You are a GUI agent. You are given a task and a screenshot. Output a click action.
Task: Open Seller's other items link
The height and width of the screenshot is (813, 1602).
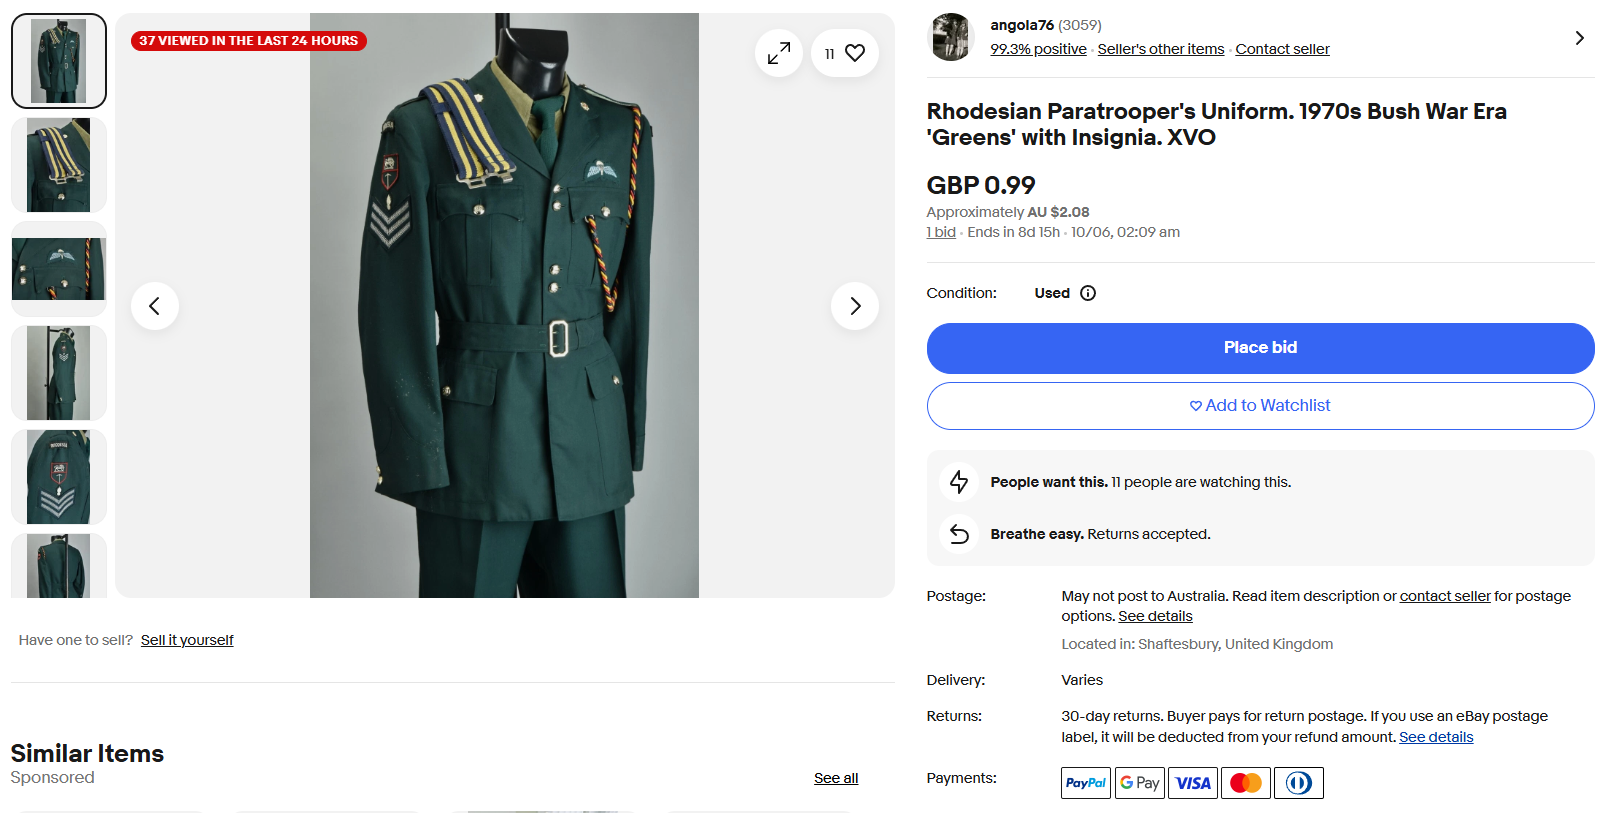pyautogui.click(x=1160, y=49)
